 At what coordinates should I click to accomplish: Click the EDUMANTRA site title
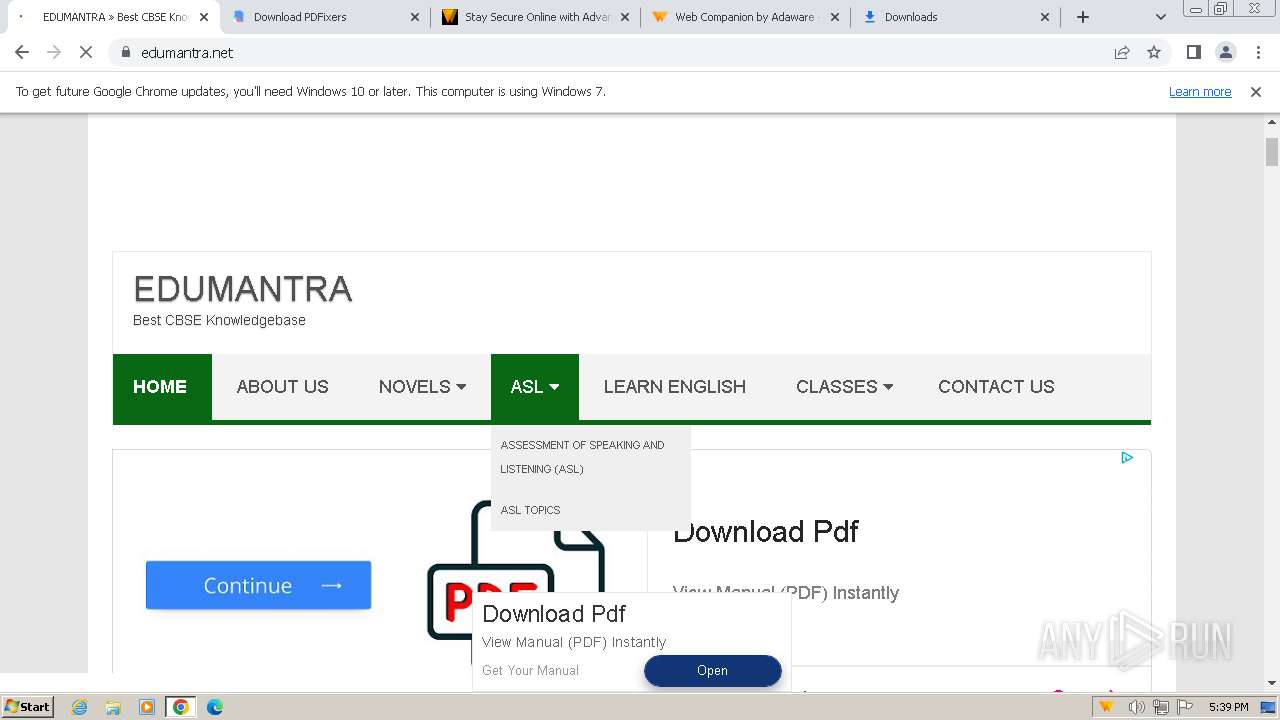pyautogui.click(x=243, y=289)
